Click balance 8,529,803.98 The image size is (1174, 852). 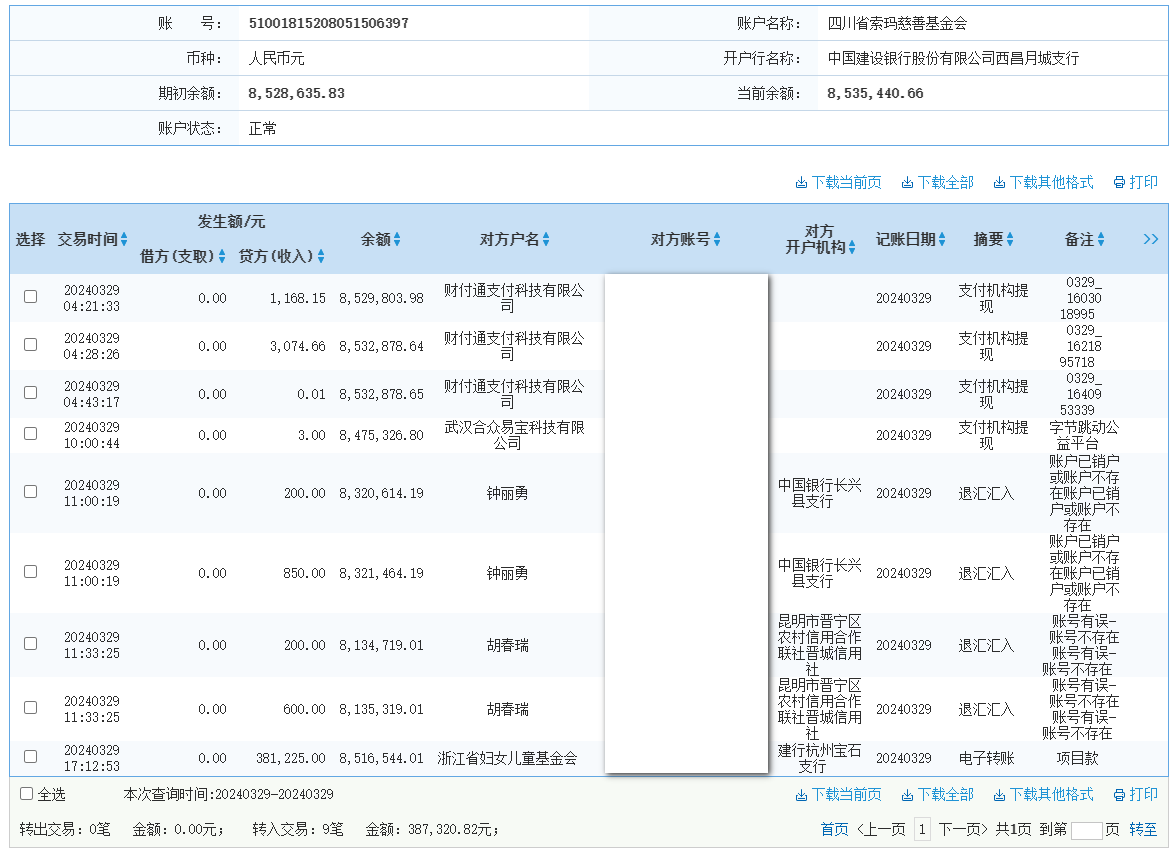tap(381, 298)
